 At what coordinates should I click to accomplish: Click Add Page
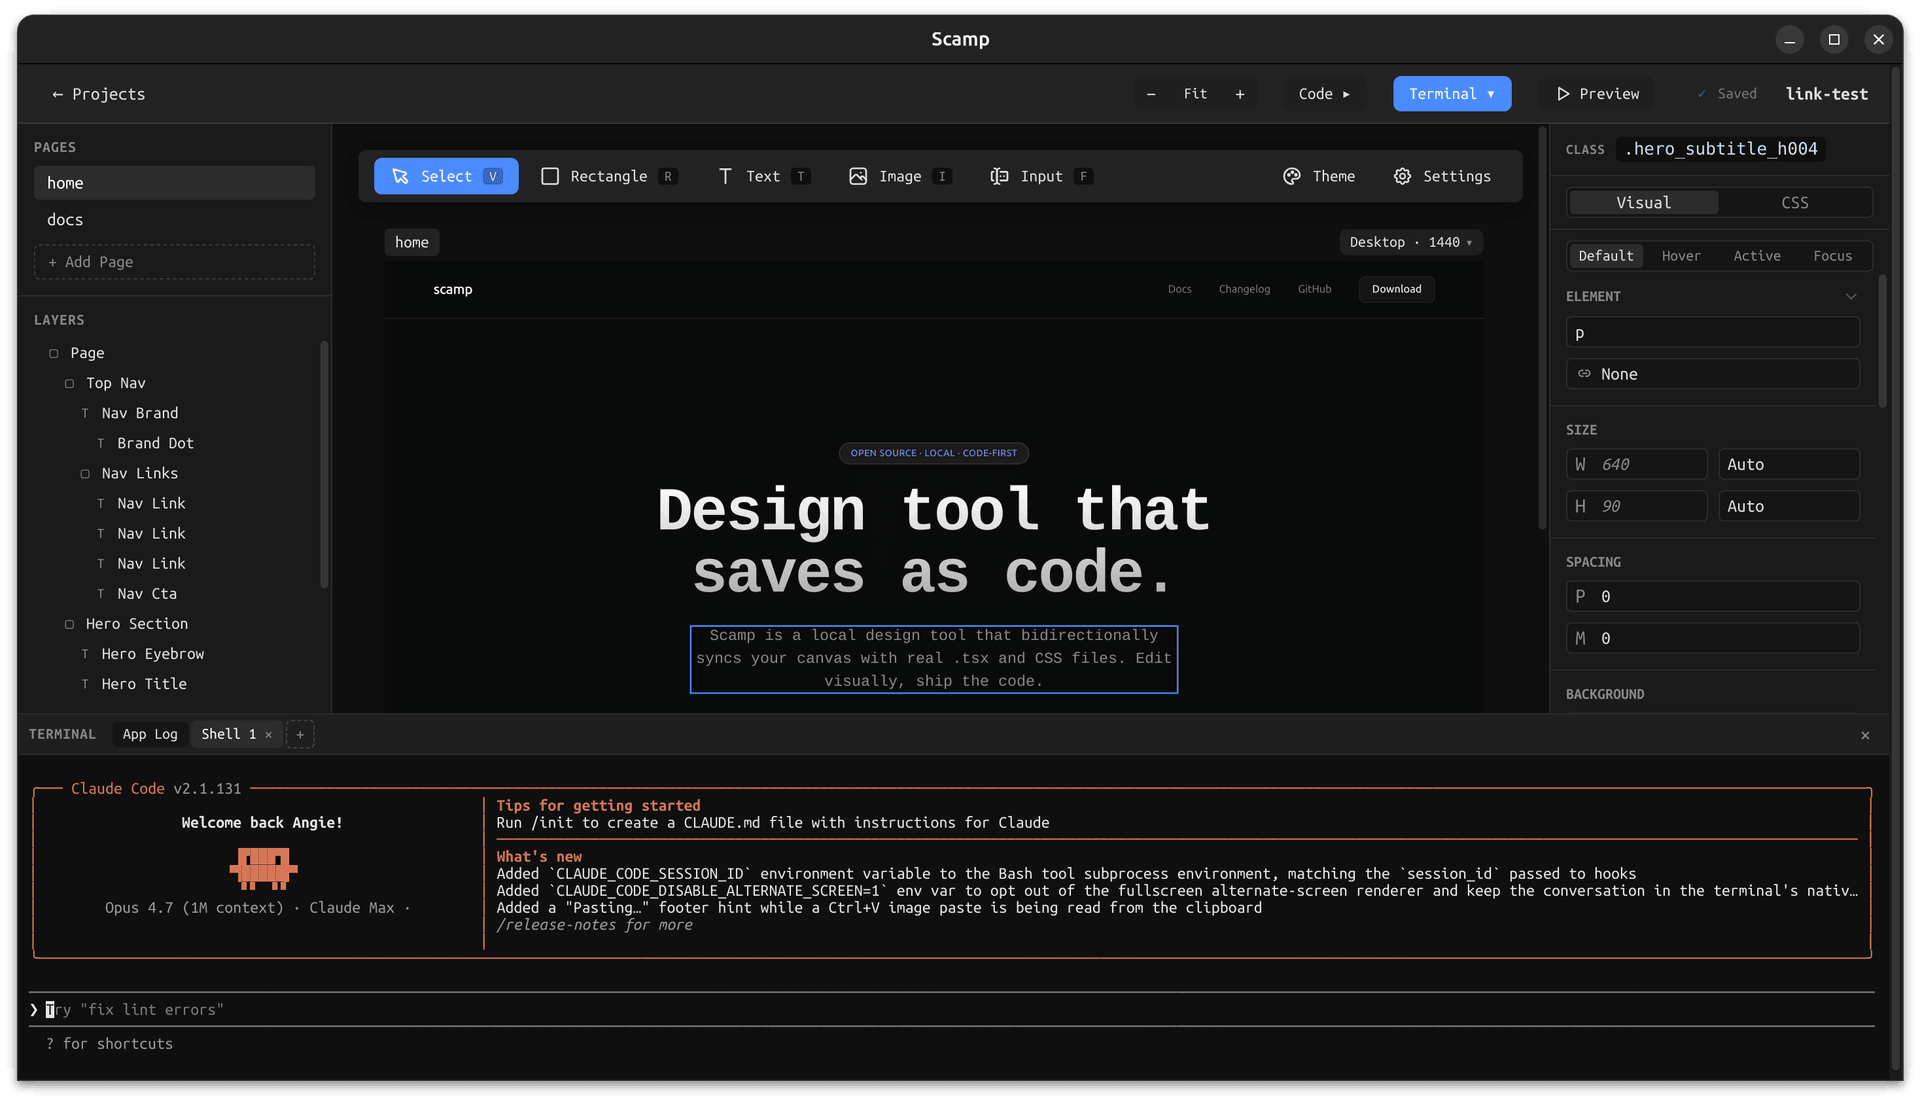tap(174, 262)
